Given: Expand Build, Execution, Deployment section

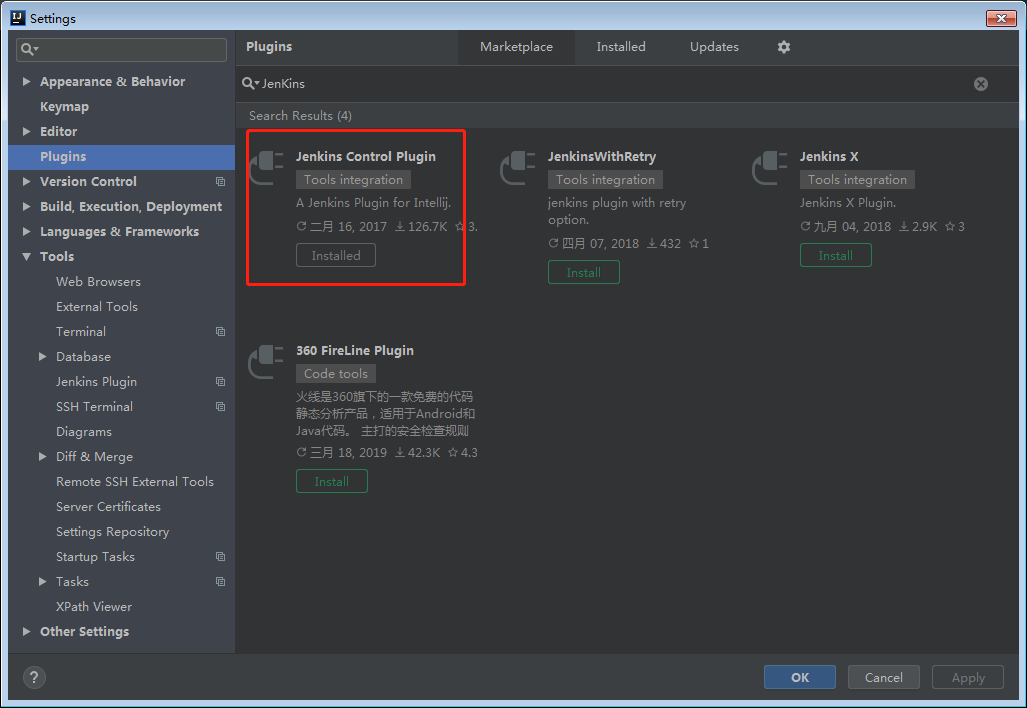Looking at the screenshot, I should (x=26, y=206).
